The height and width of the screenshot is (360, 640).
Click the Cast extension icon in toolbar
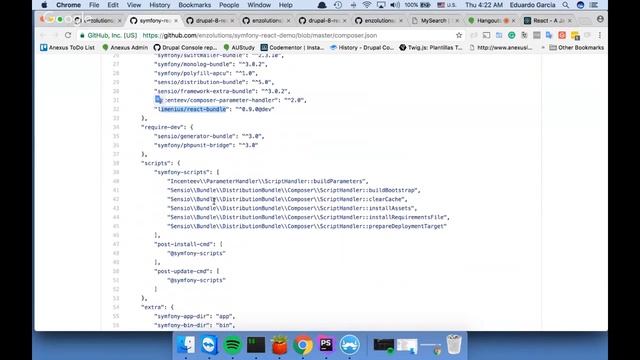[486, 36]
